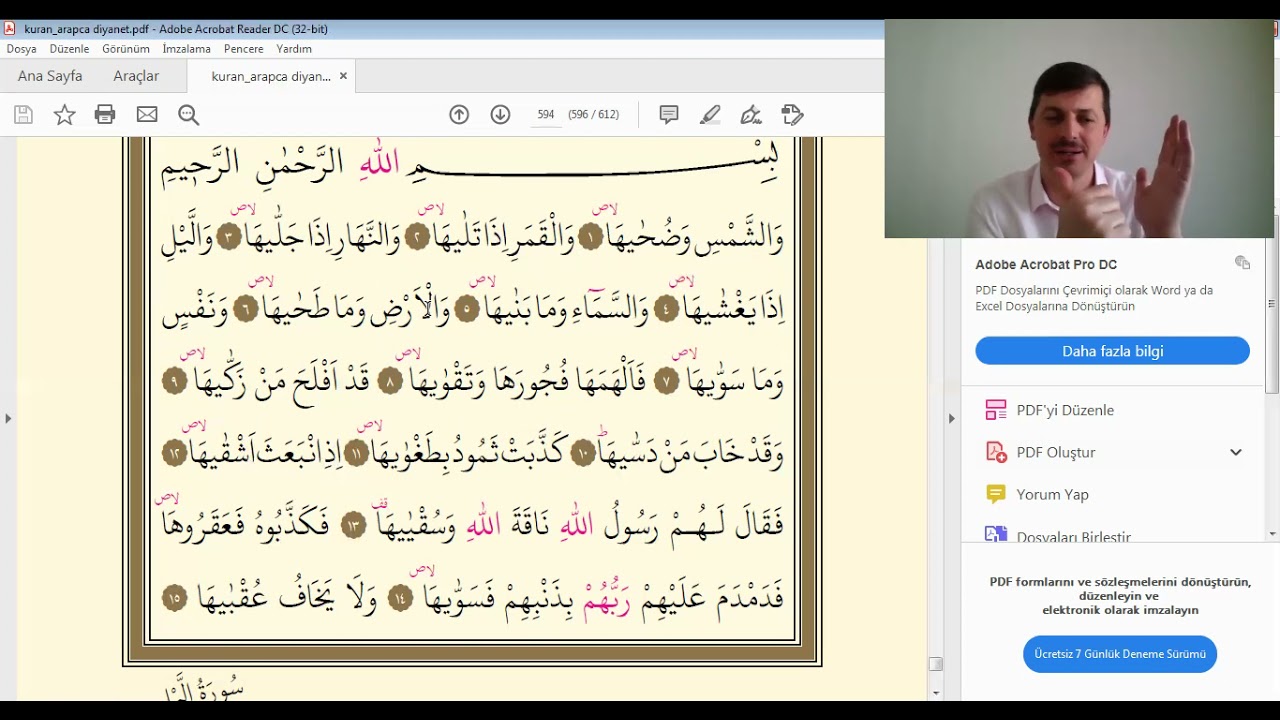Image resolution: width=1280 pixels, height=720 pixels.
Task: Print the document with the printer icon
Action: point(105,115)
